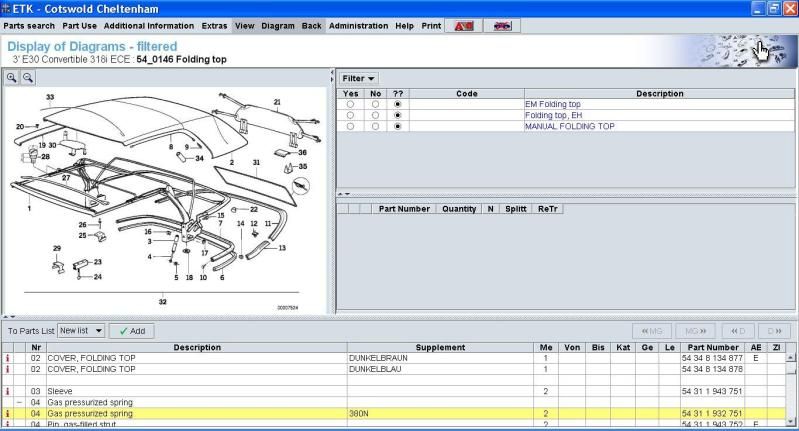Select No for EM Folding top
Screen dimensions: 799x431
(x=376, y=104)
